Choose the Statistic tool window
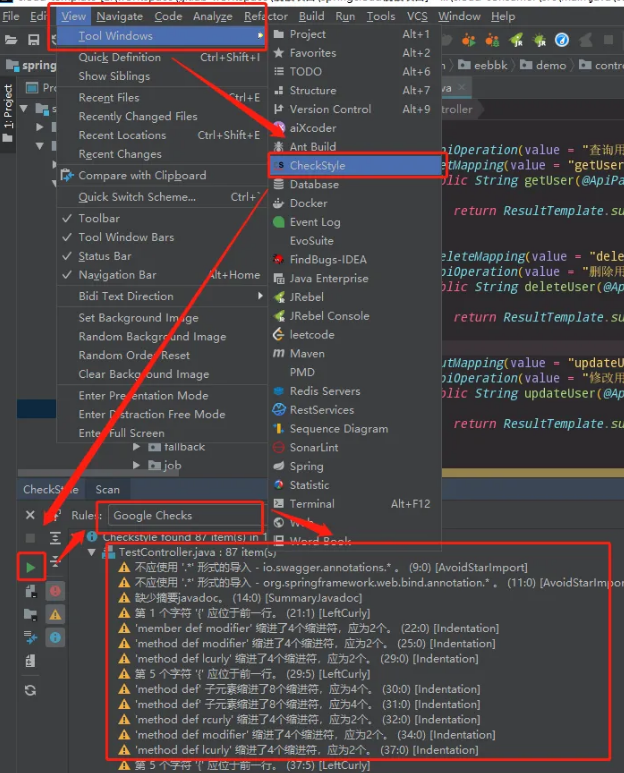This screenshot has width=624, height=773. click(x=355, y=485)
